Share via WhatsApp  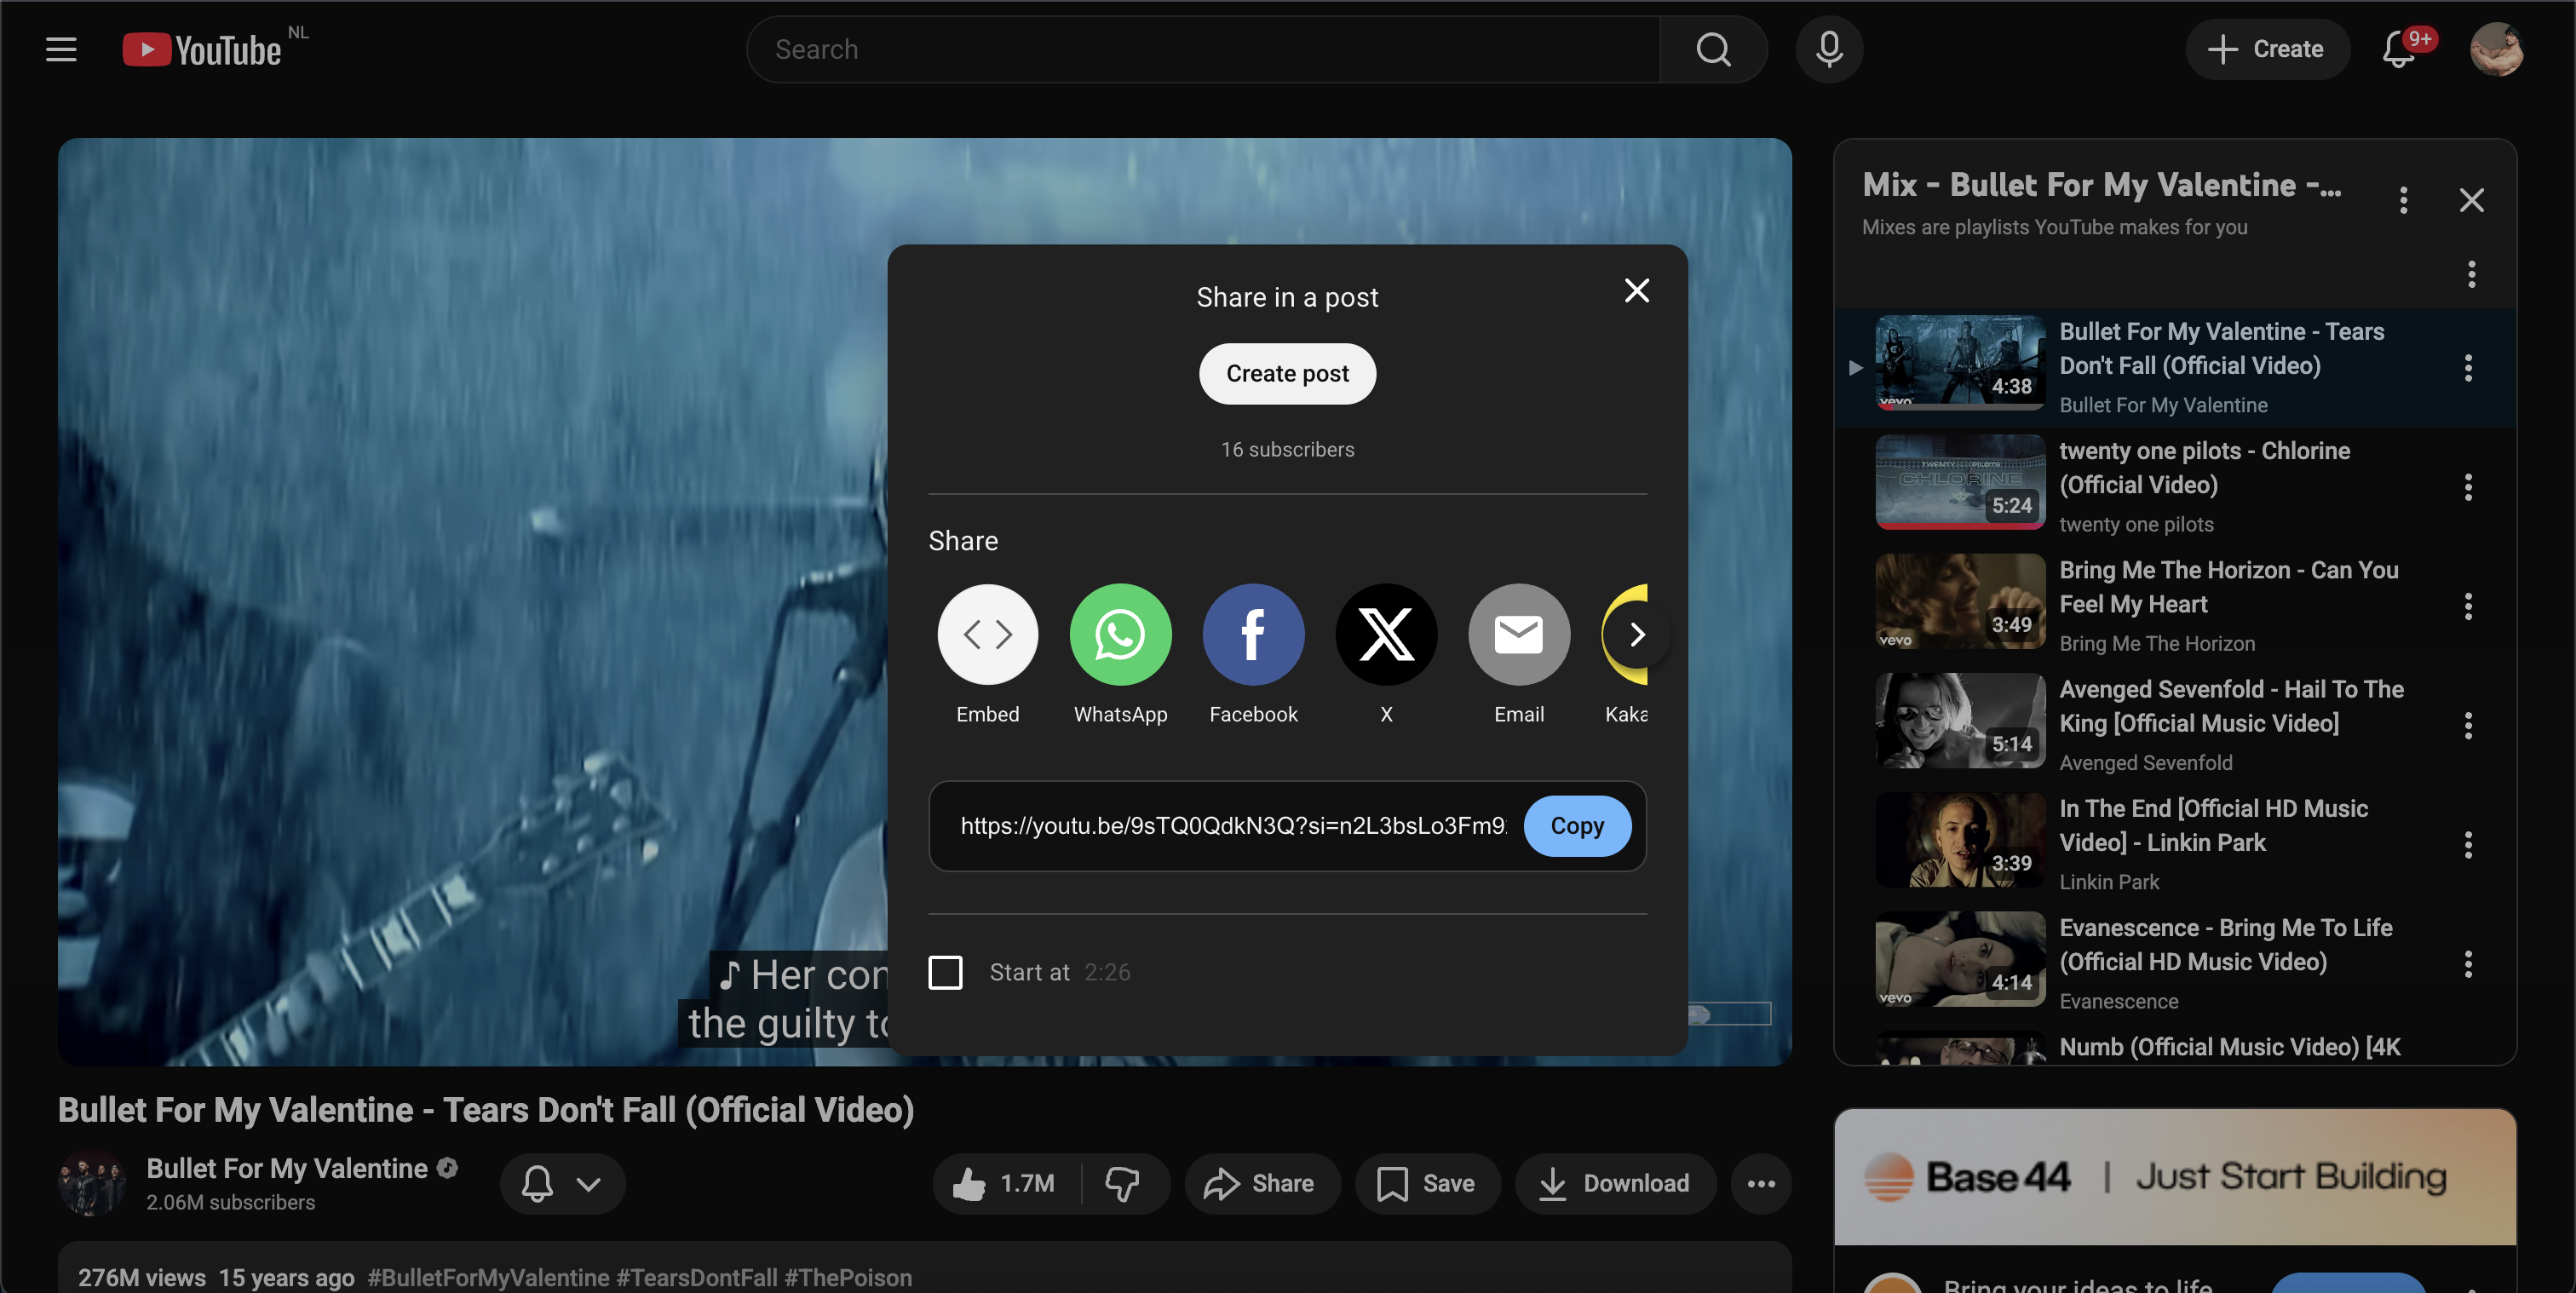[1120, 634]
